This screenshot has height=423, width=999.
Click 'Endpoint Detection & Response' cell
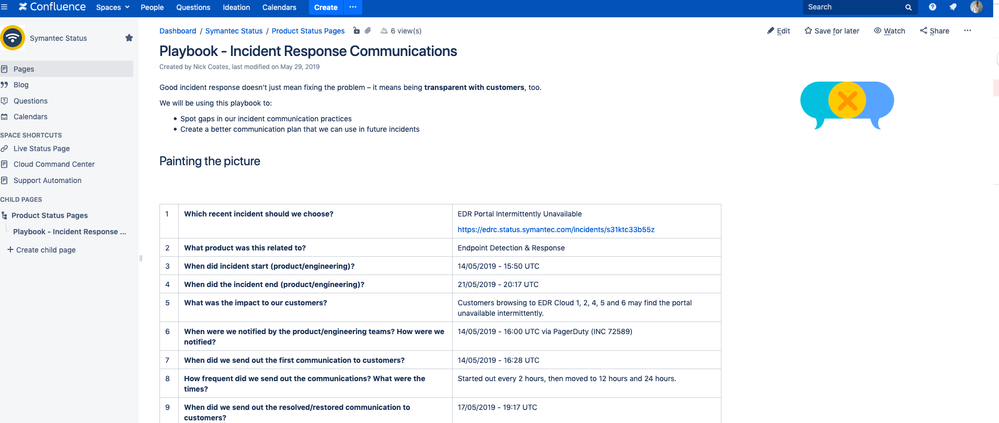coord(587,248)
